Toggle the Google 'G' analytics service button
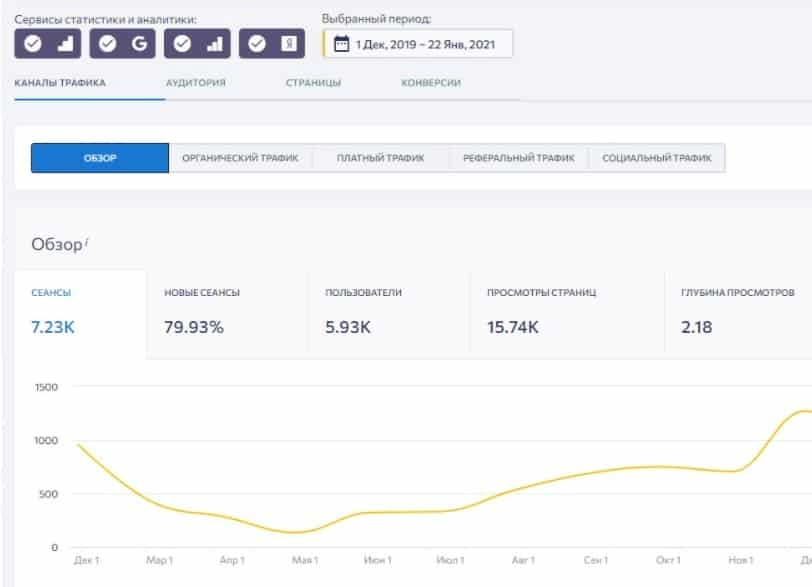 point(122,43)
